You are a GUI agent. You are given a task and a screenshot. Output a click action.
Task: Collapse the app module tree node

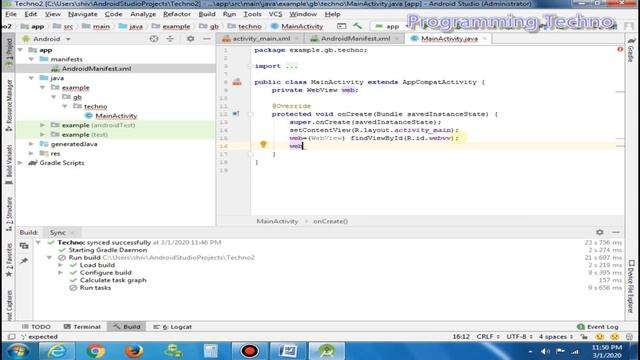point(20,50)
